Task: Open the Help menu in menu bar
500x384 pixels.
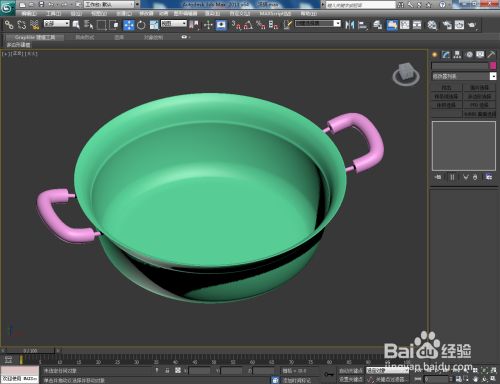Action: pyautogui.click(x=308, y=14)
